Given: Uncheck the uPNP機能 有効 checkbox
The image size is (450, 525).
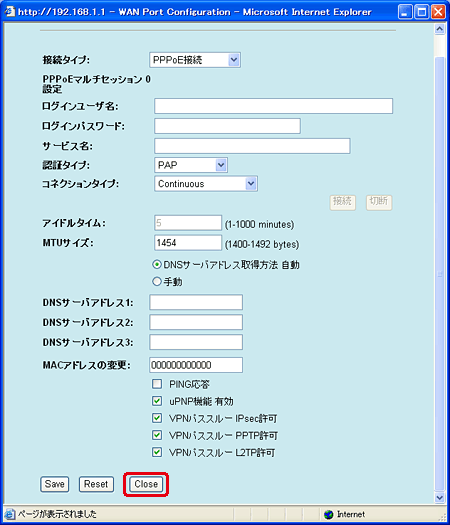Looking at the screenshot, I should tap(157, 401).
